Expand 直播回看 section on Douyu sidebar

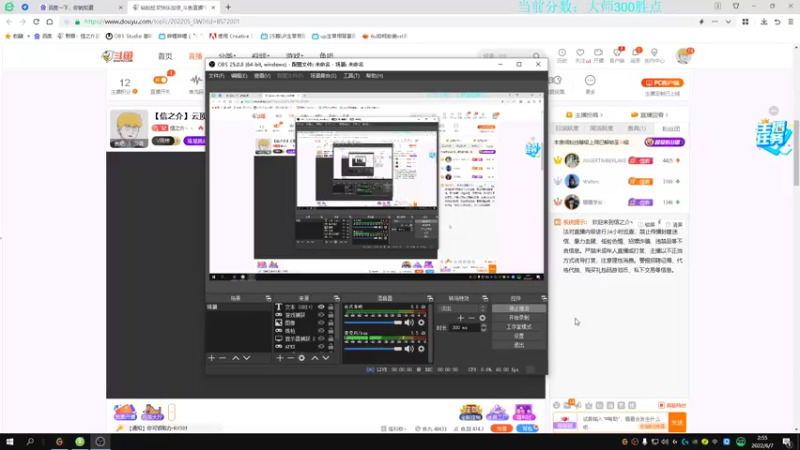click(649, 115)
